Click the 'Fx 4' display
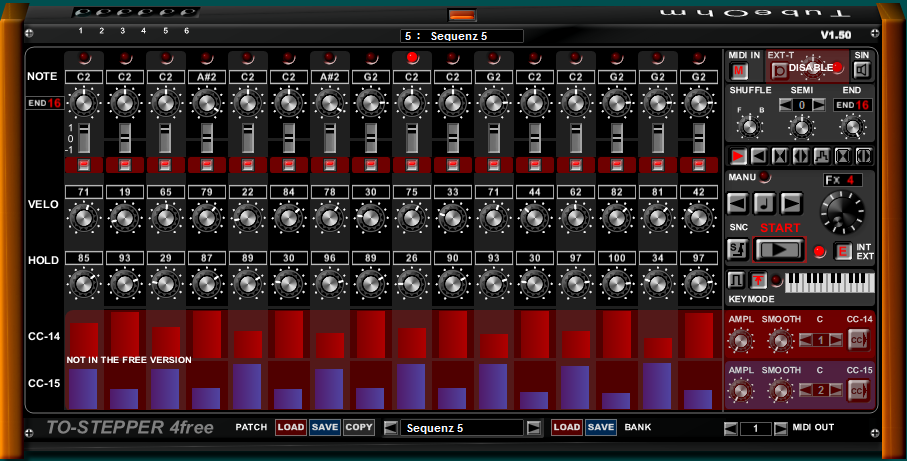 843,180
